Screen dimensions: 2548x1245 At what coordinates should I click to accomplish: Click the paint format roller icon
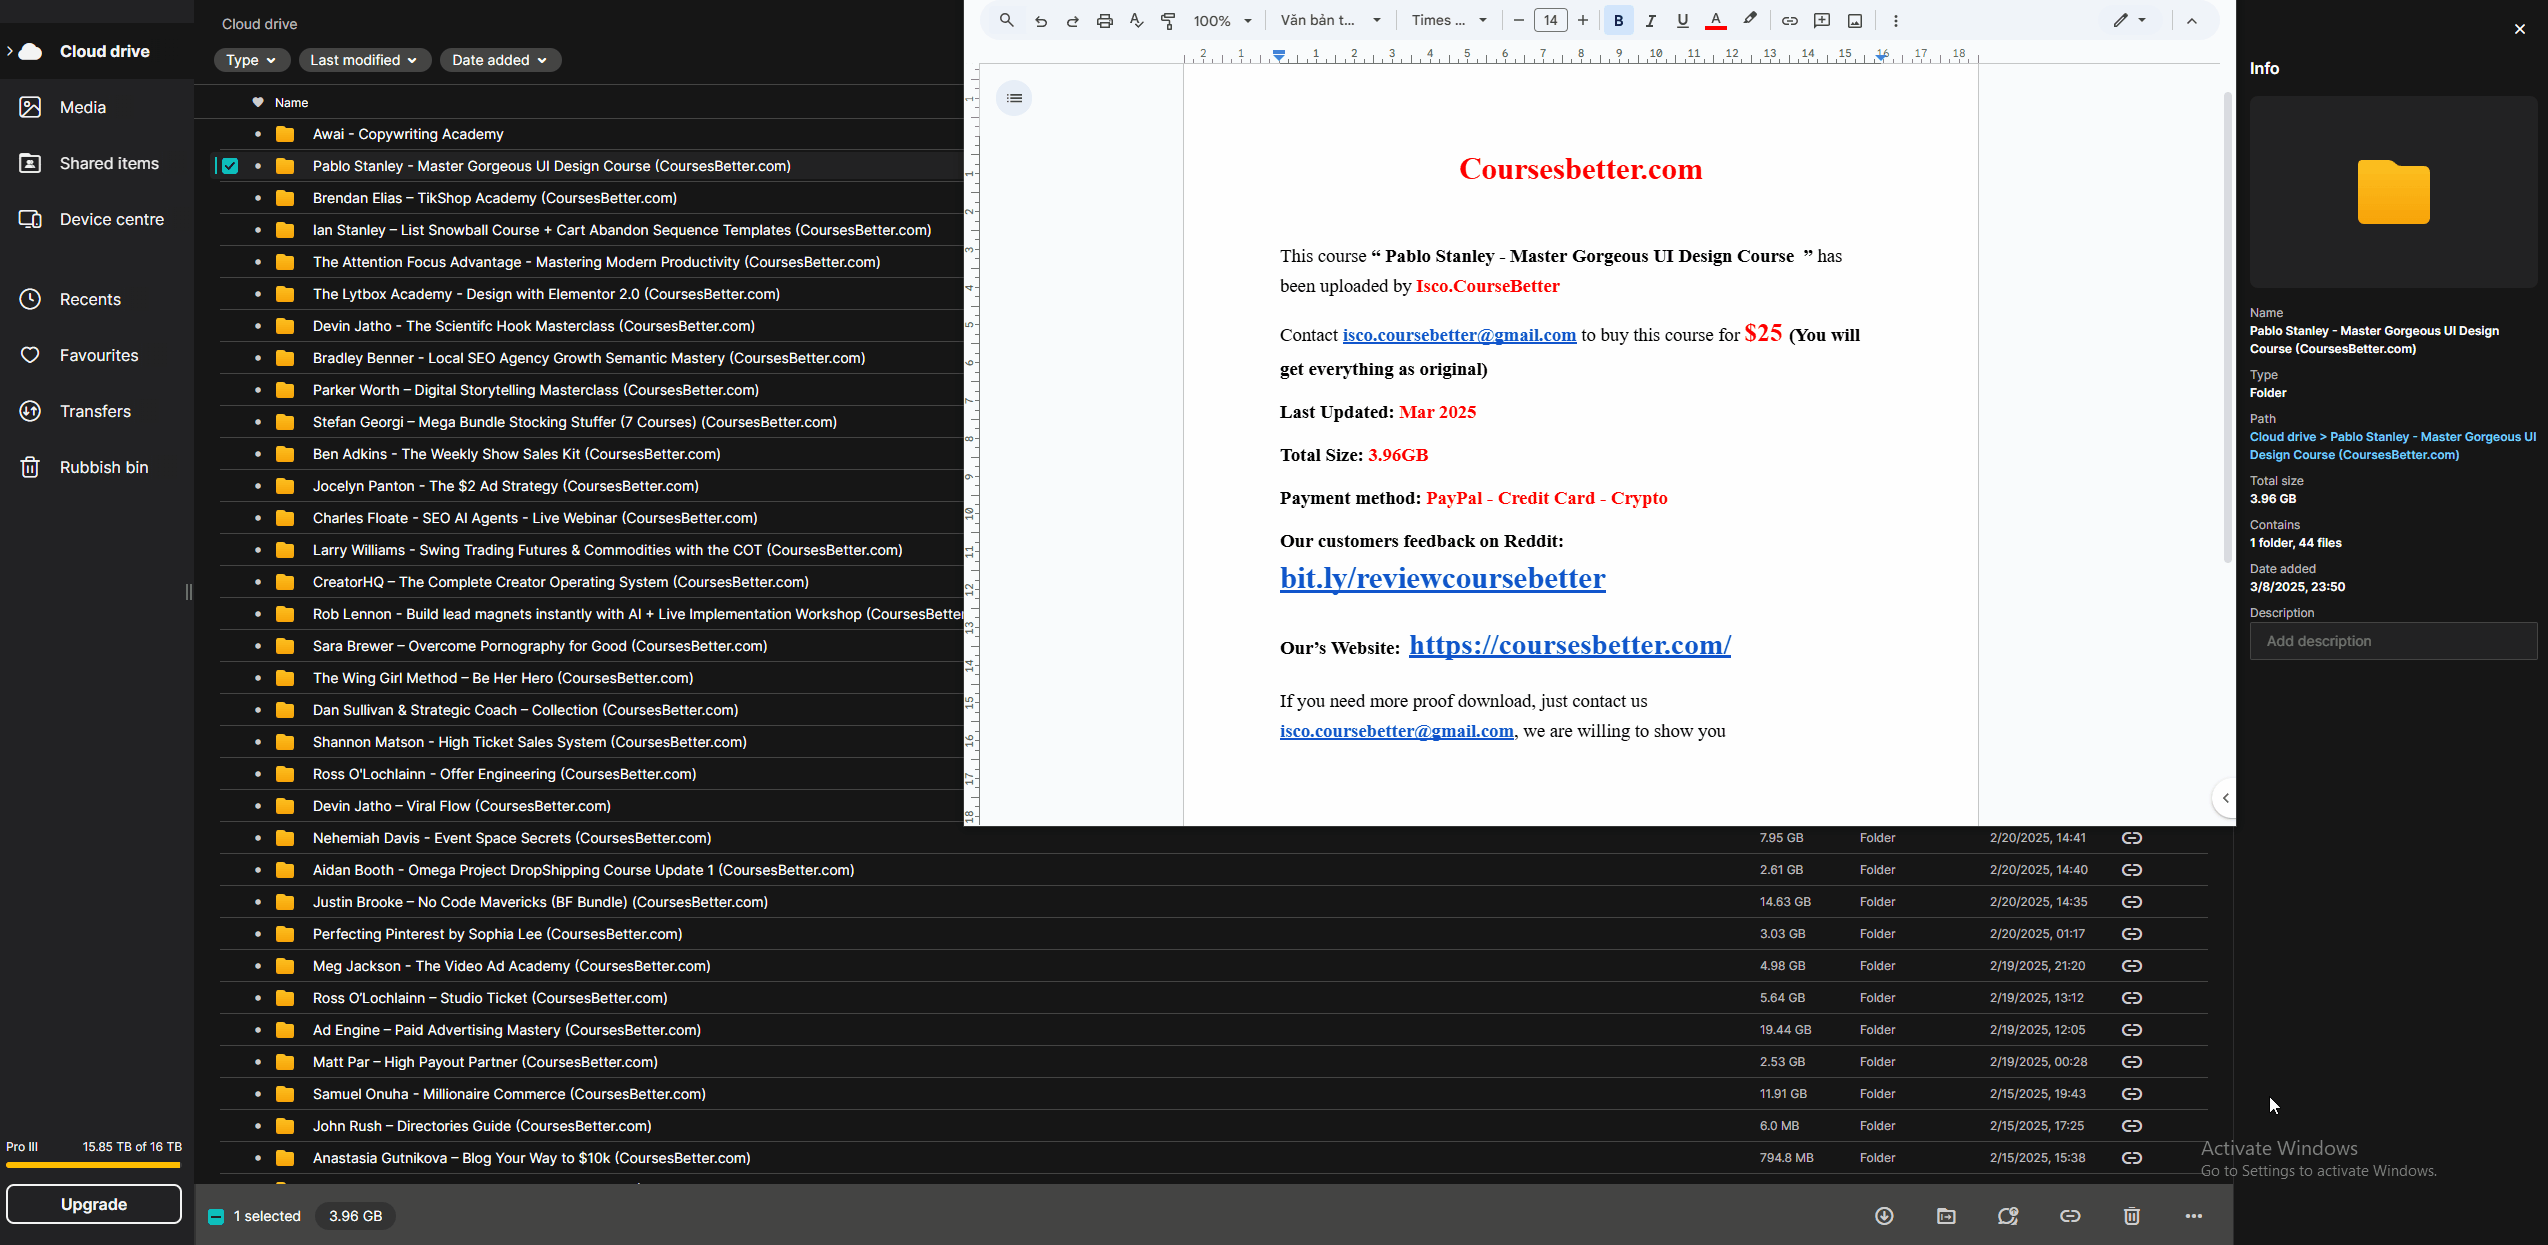[x=1168, y=21]
